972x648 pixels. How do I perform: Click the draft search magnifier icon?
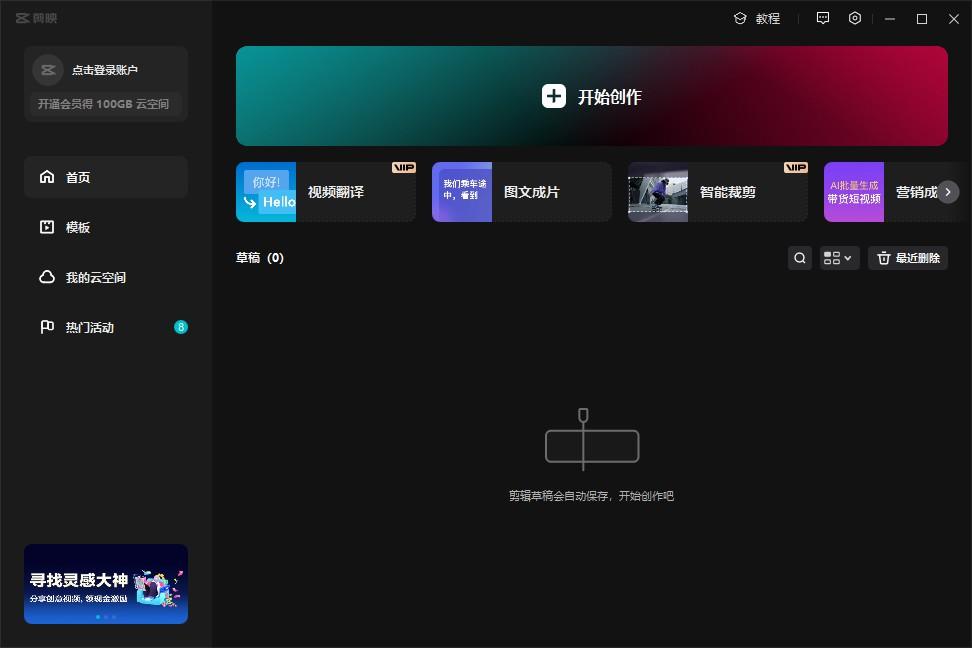click(800, 258)
